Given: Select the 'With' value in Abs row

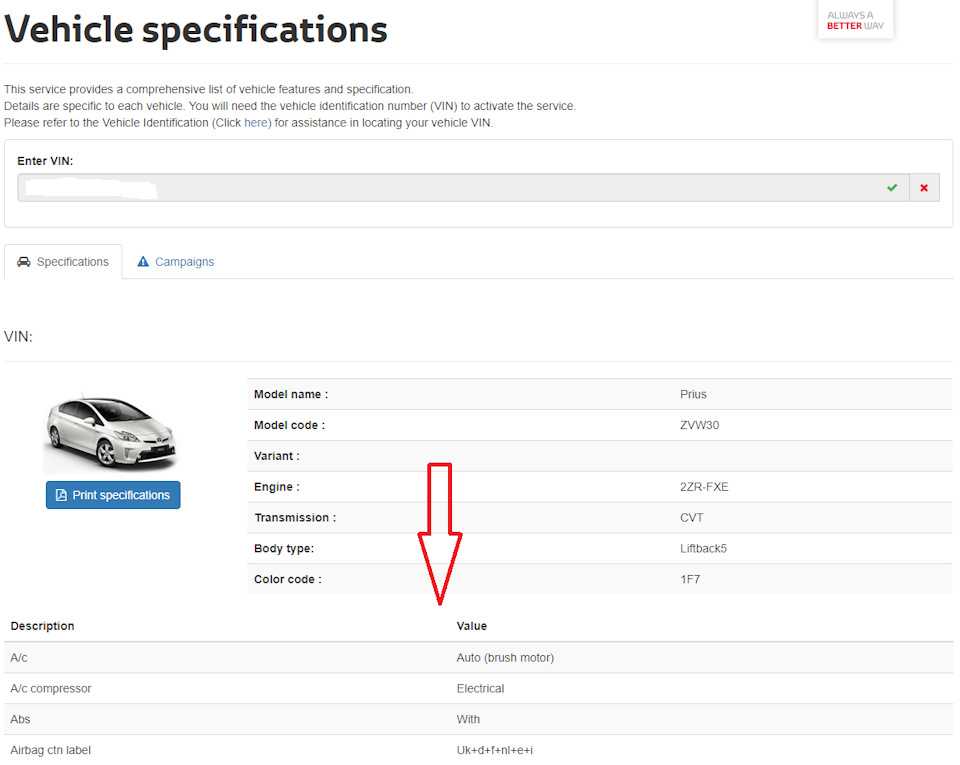Looking at the screenshot, I should coord(468,719).
